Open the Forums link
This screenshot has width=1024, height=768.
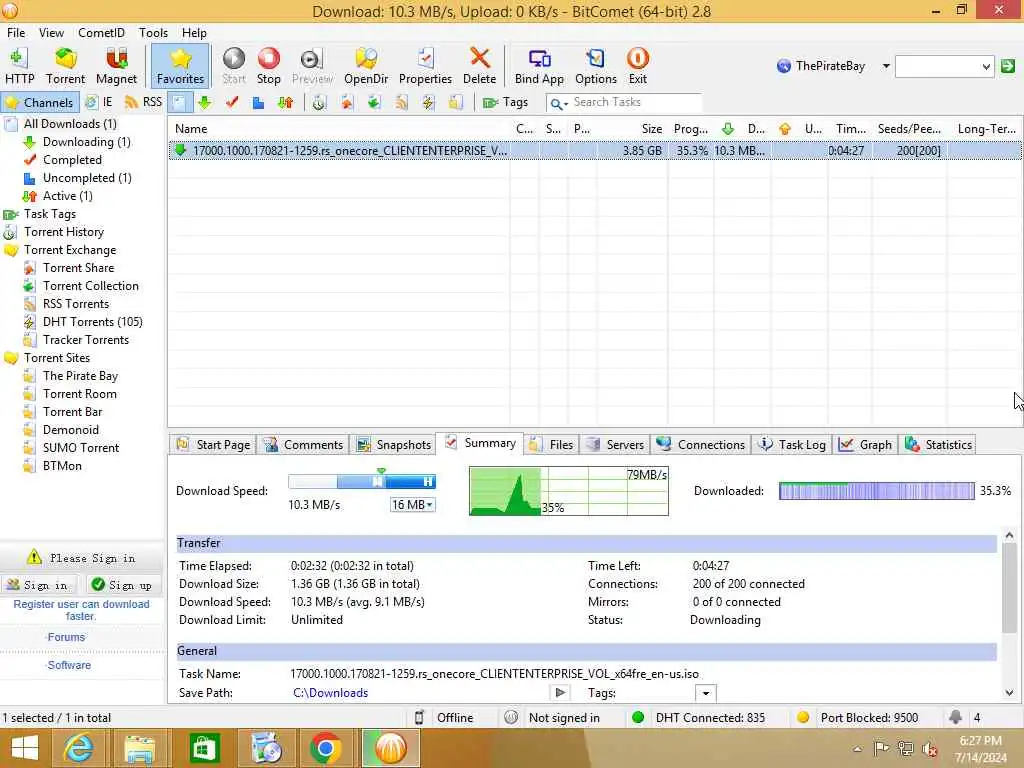(x=66, y=637)
